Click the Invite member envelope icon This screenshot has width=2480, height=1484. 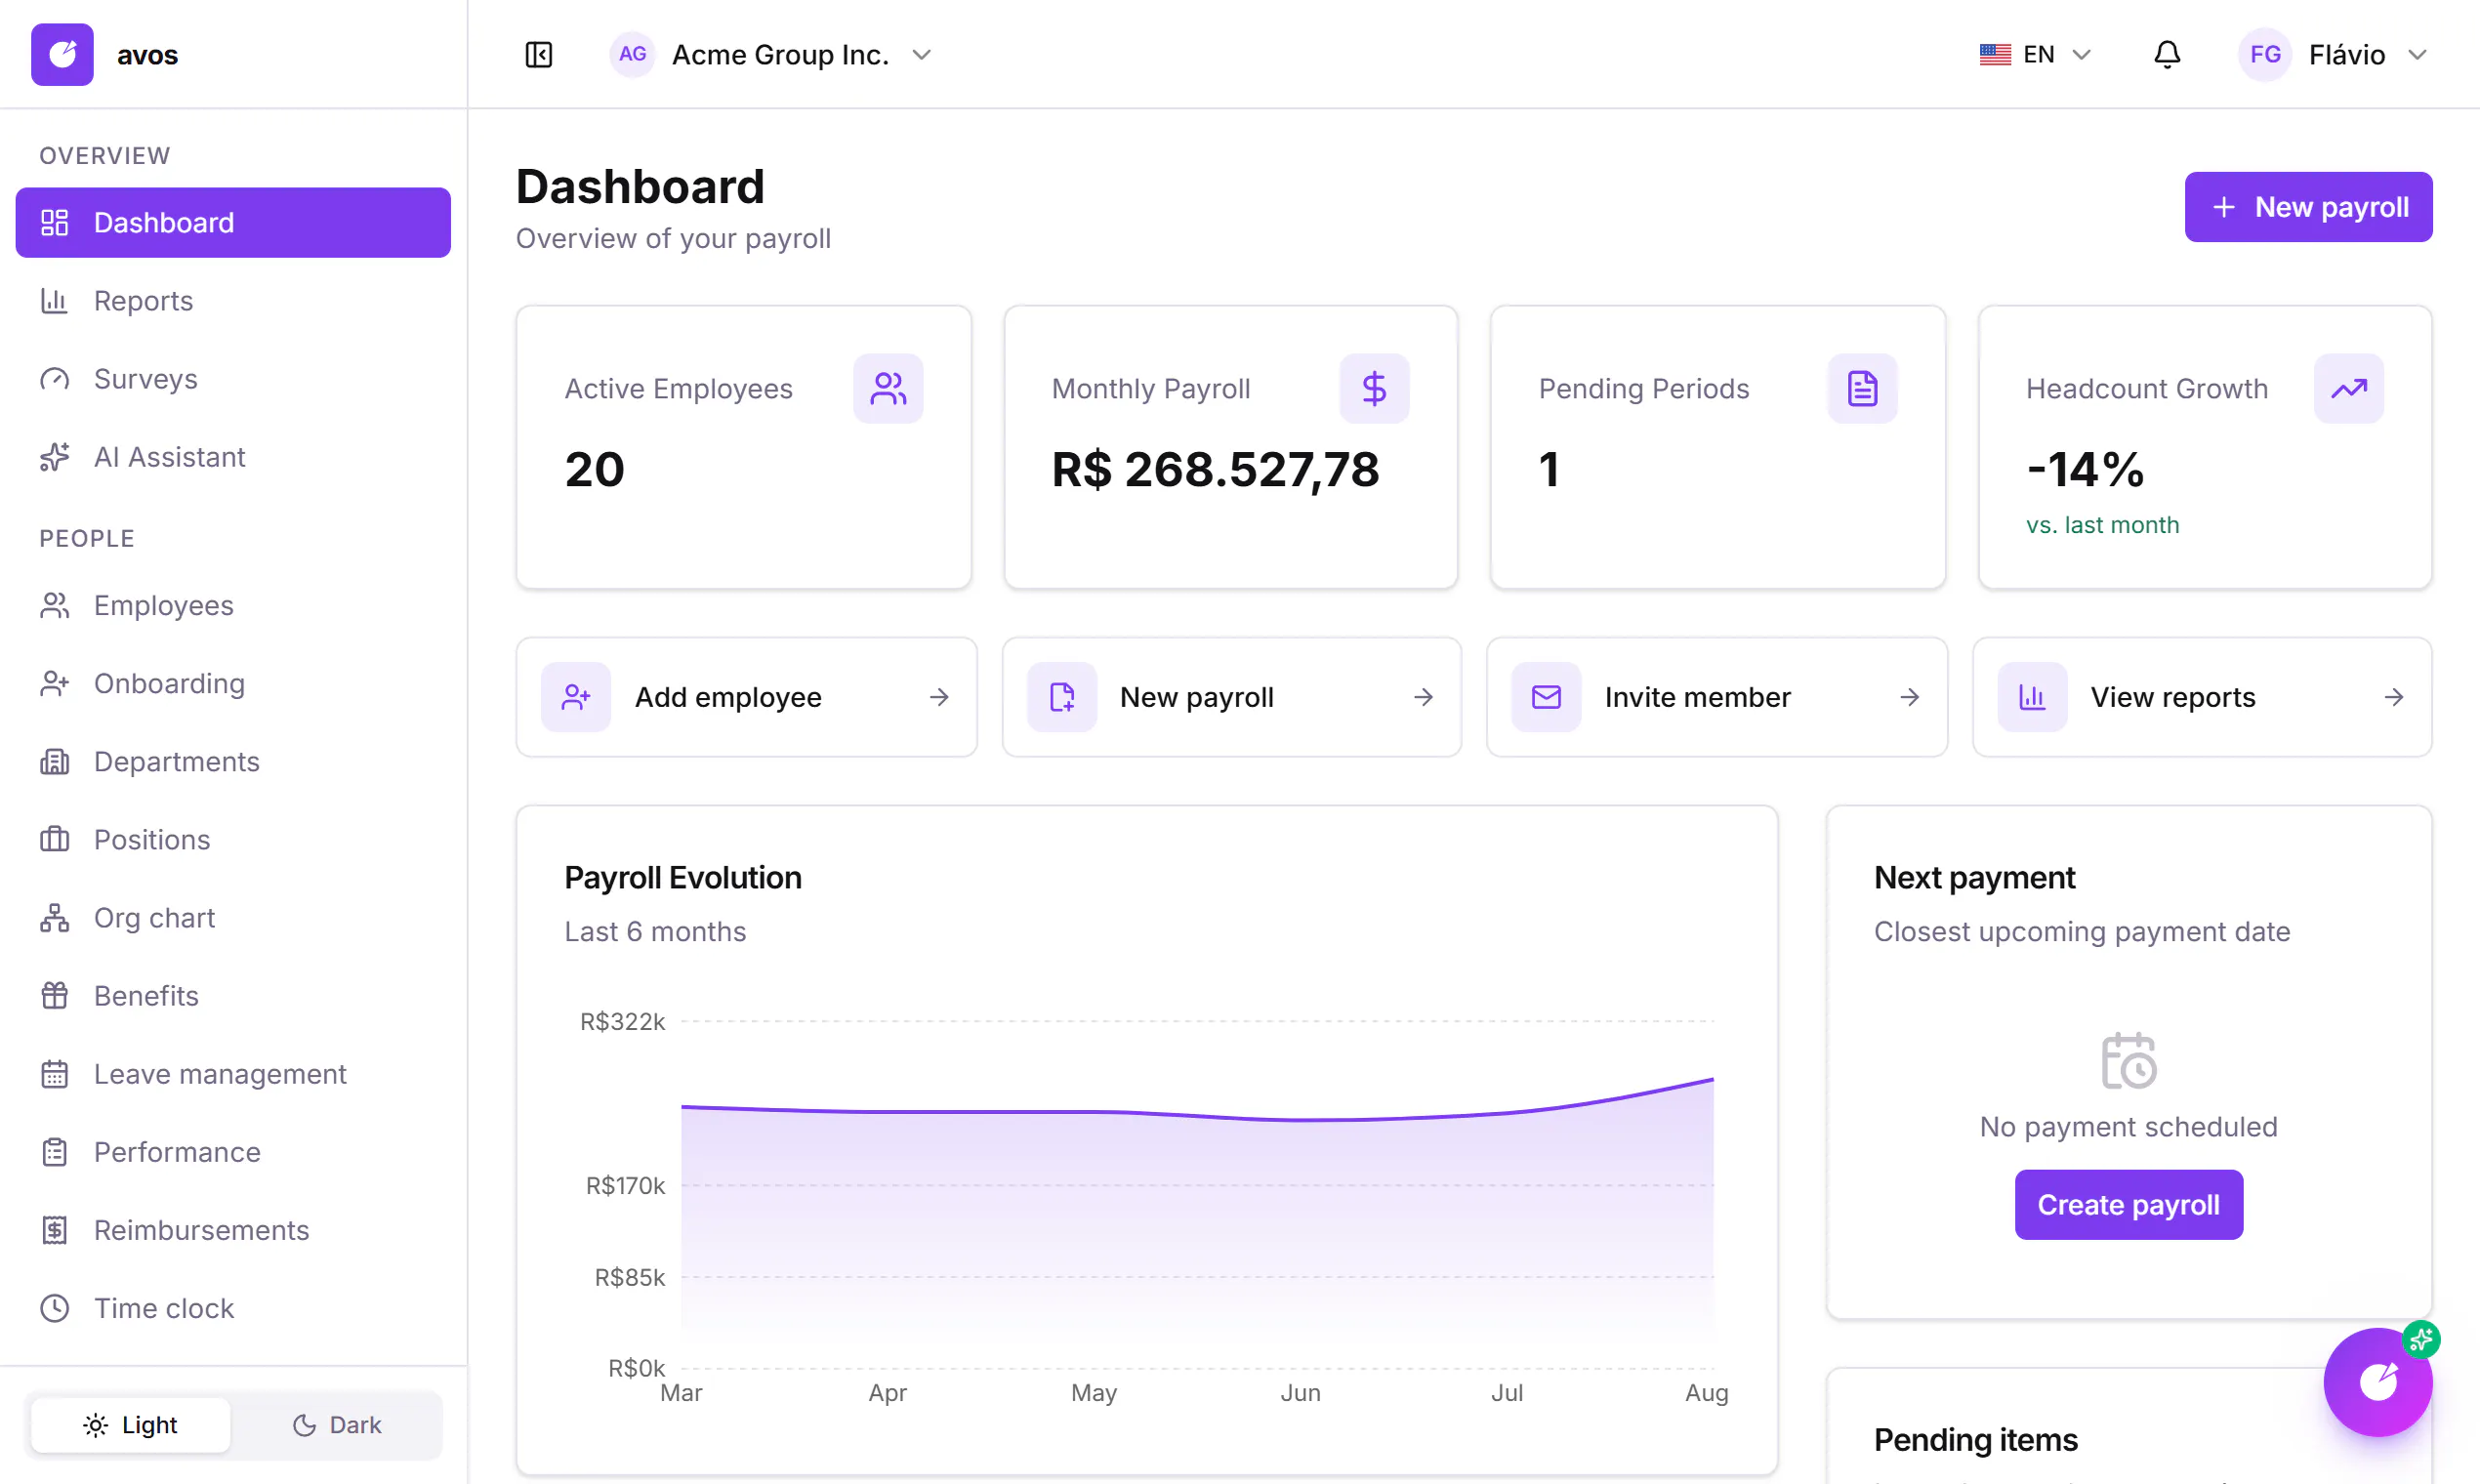click(x=1546, y=697)
